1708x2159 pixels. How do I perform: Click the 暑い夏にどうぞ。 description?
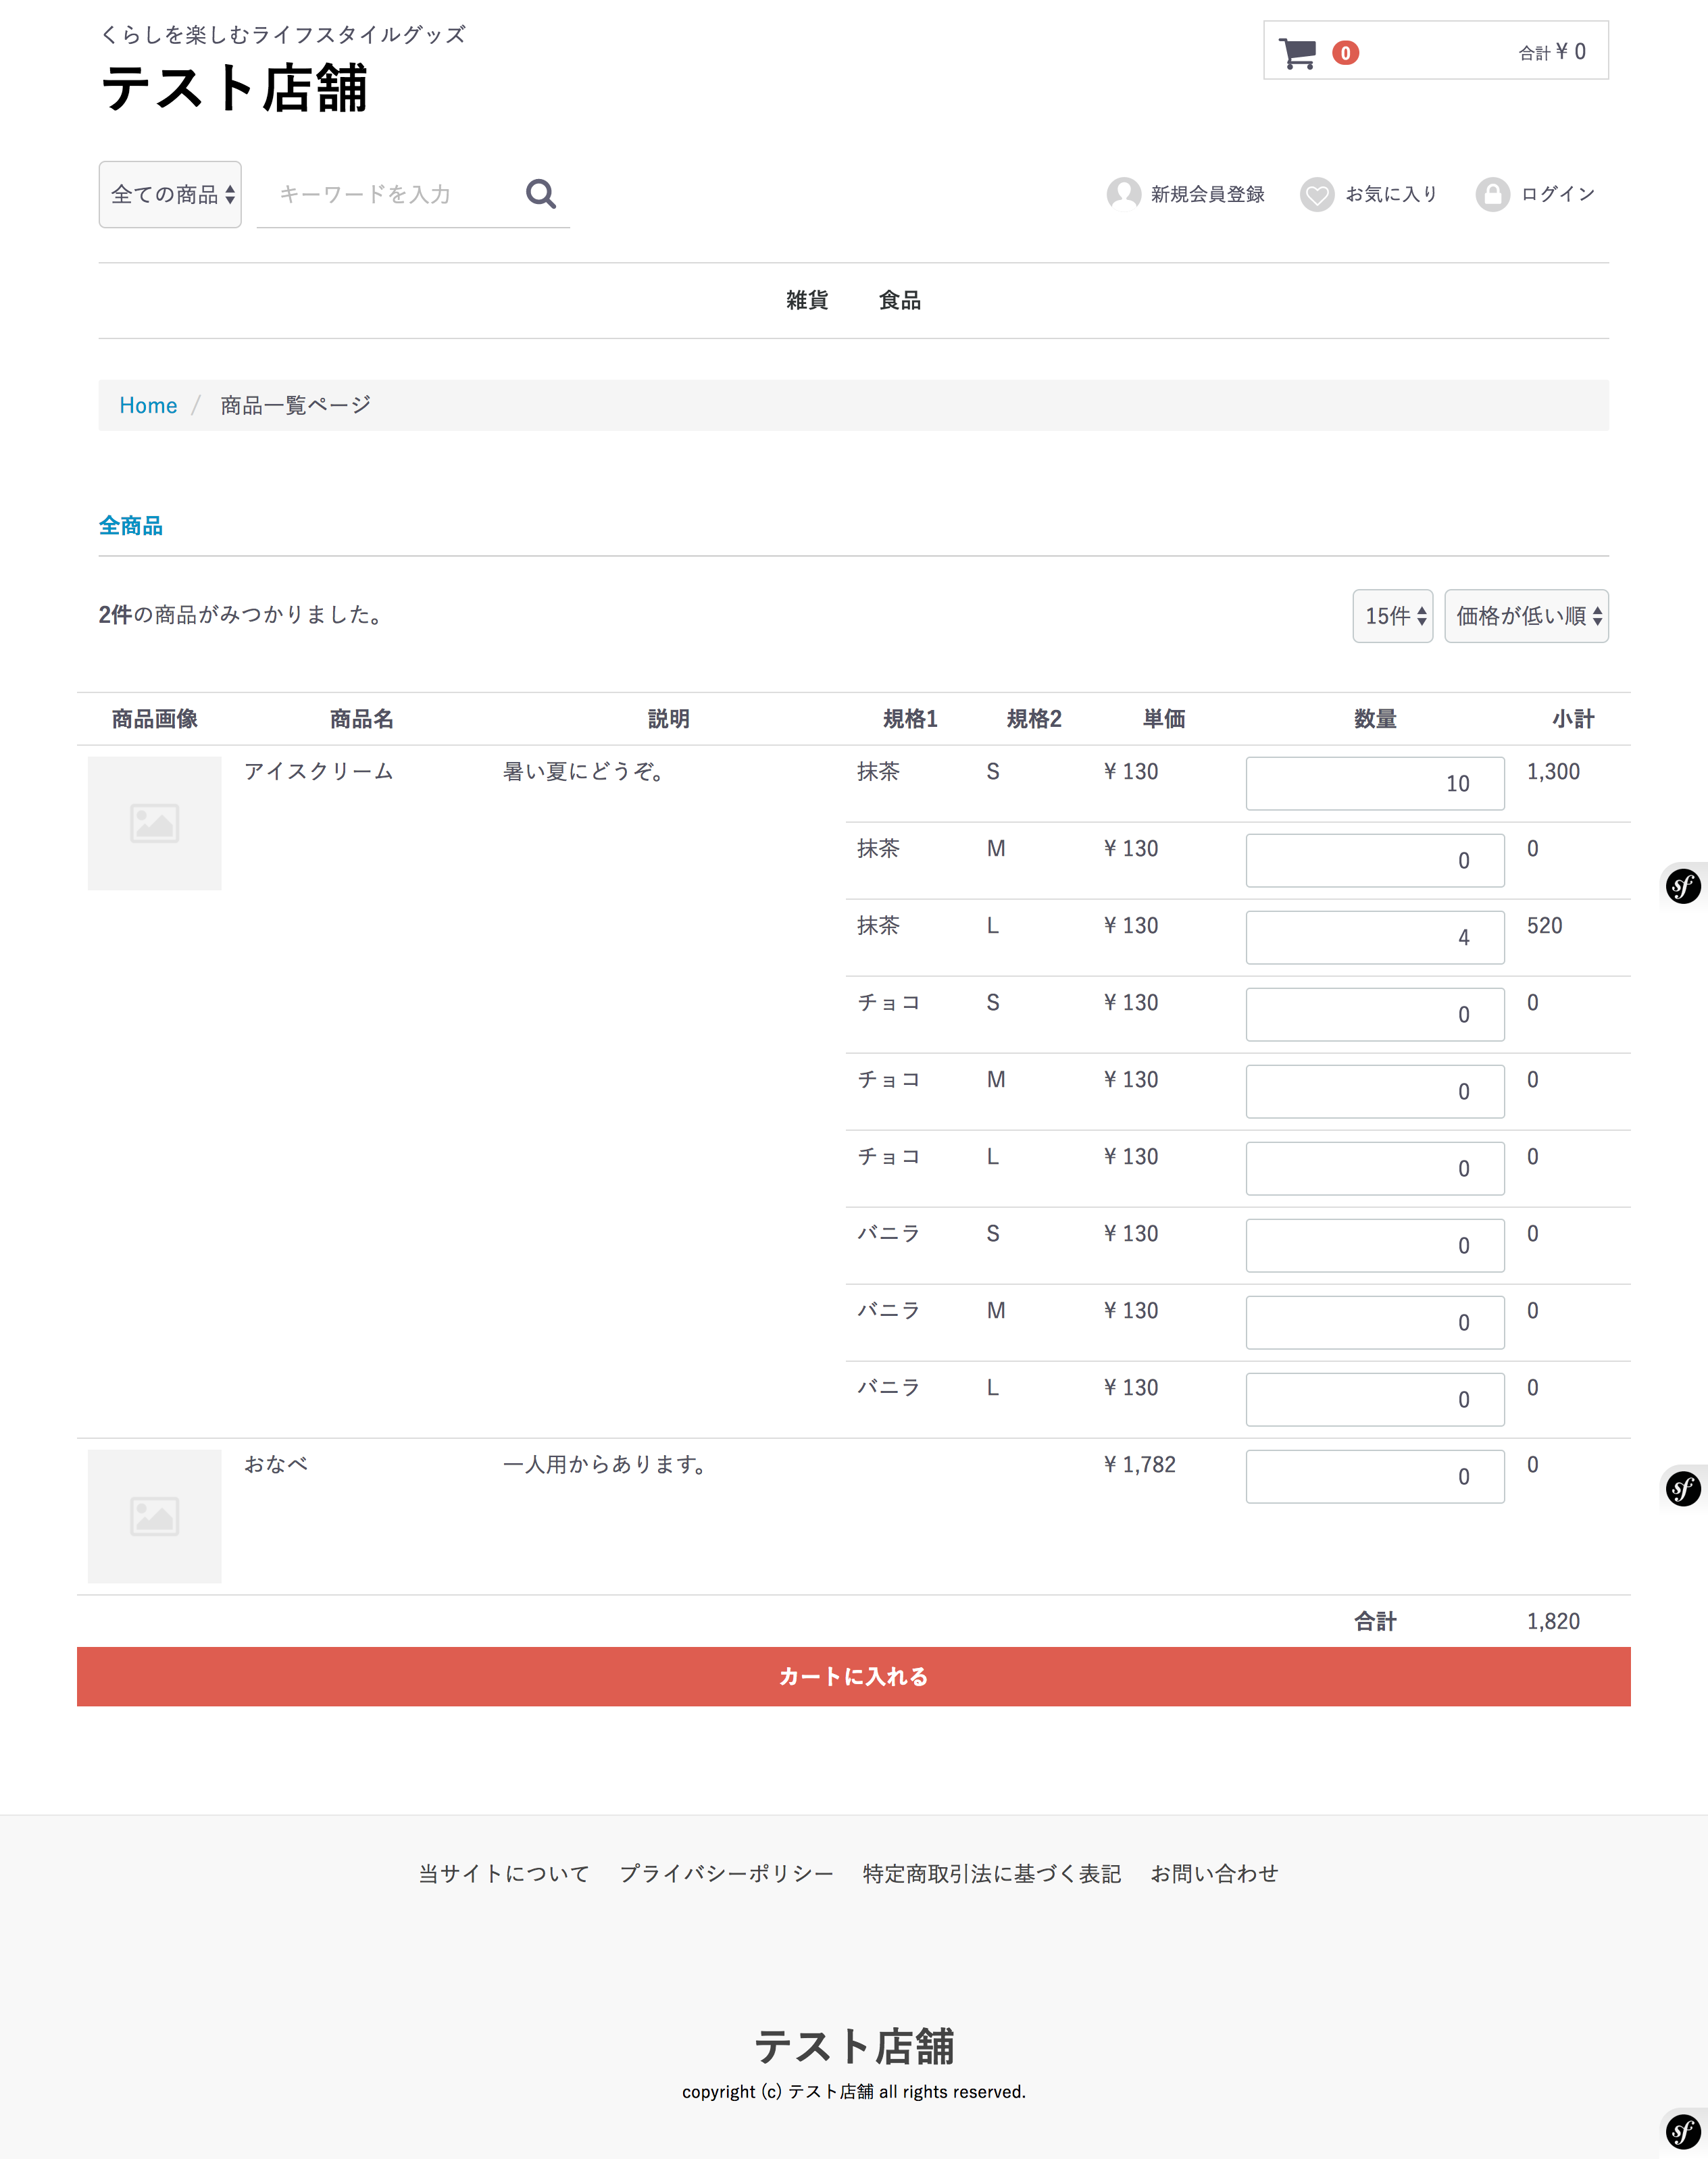point(585,771)
